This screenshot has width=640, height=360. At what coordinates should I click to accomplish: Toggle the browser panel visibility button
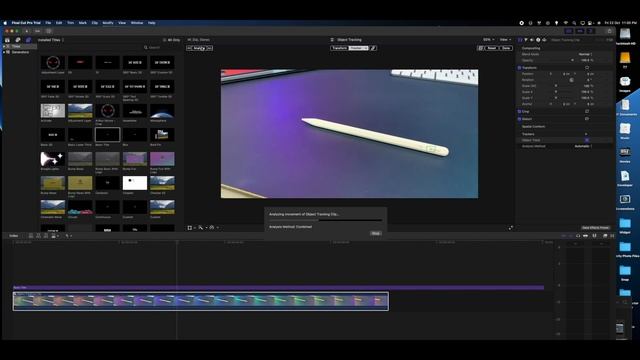tap(569, 31)
